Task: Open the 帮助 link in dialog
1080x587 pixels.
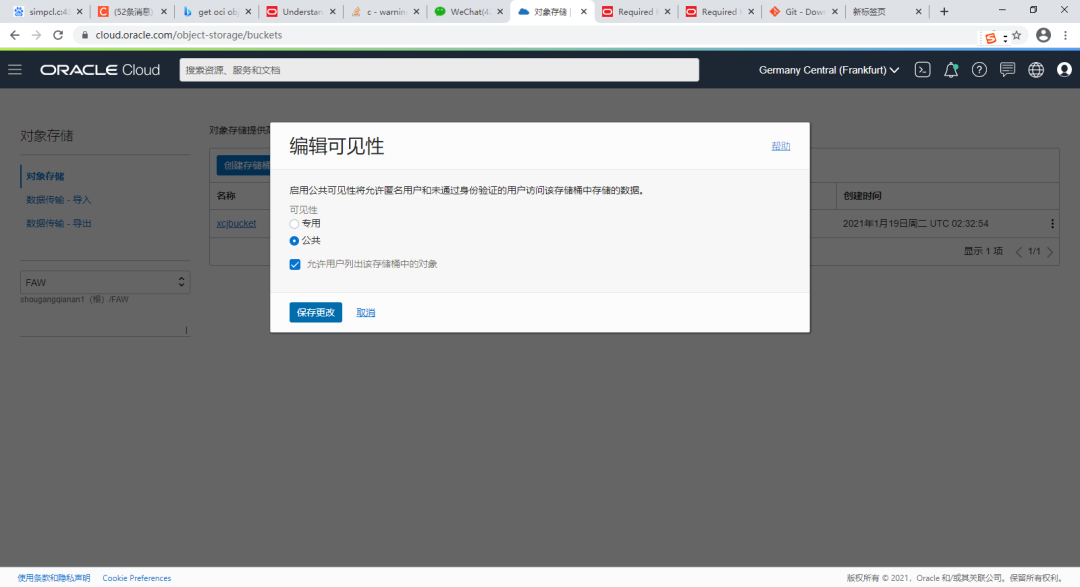Action: coord(780,146)
